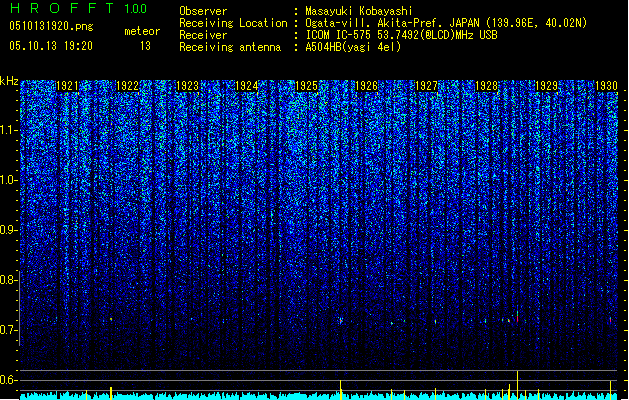Click the 0.7 kHz axis label
The width and height of the screenshot is (629, 400).
[9, 330]
